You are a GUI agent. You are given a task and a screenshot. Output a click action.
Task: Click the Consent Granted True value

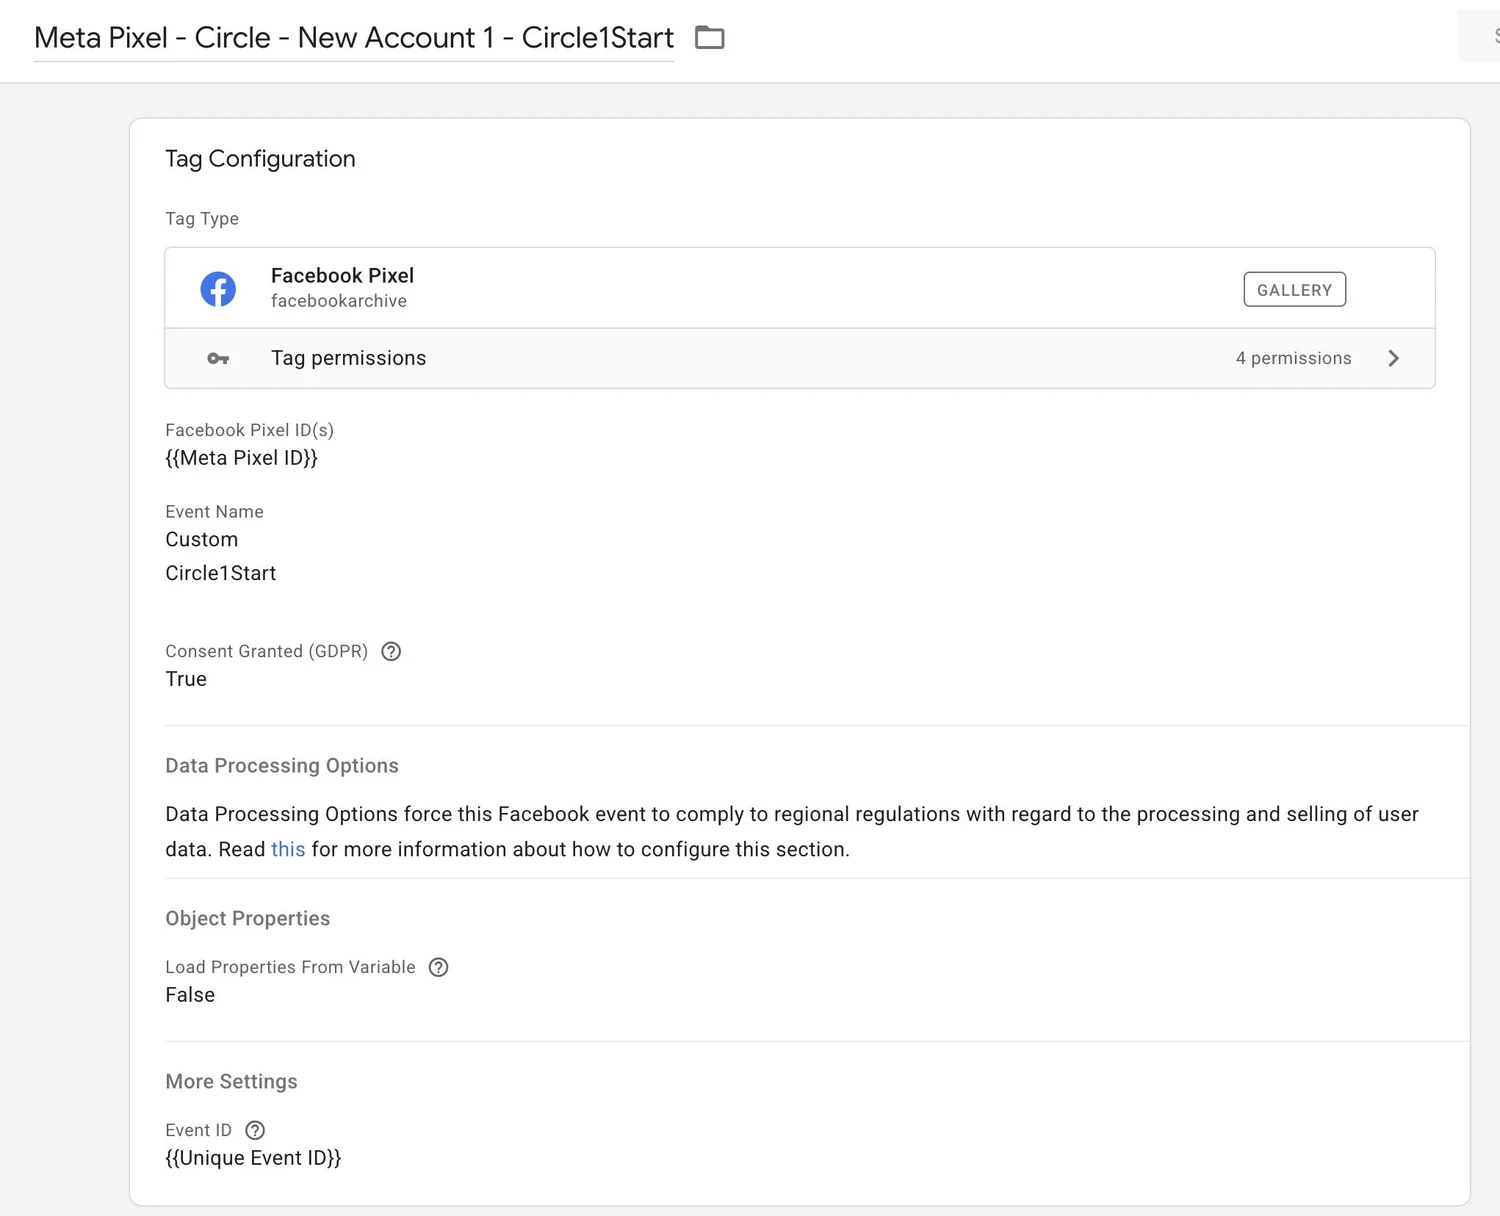186,680
